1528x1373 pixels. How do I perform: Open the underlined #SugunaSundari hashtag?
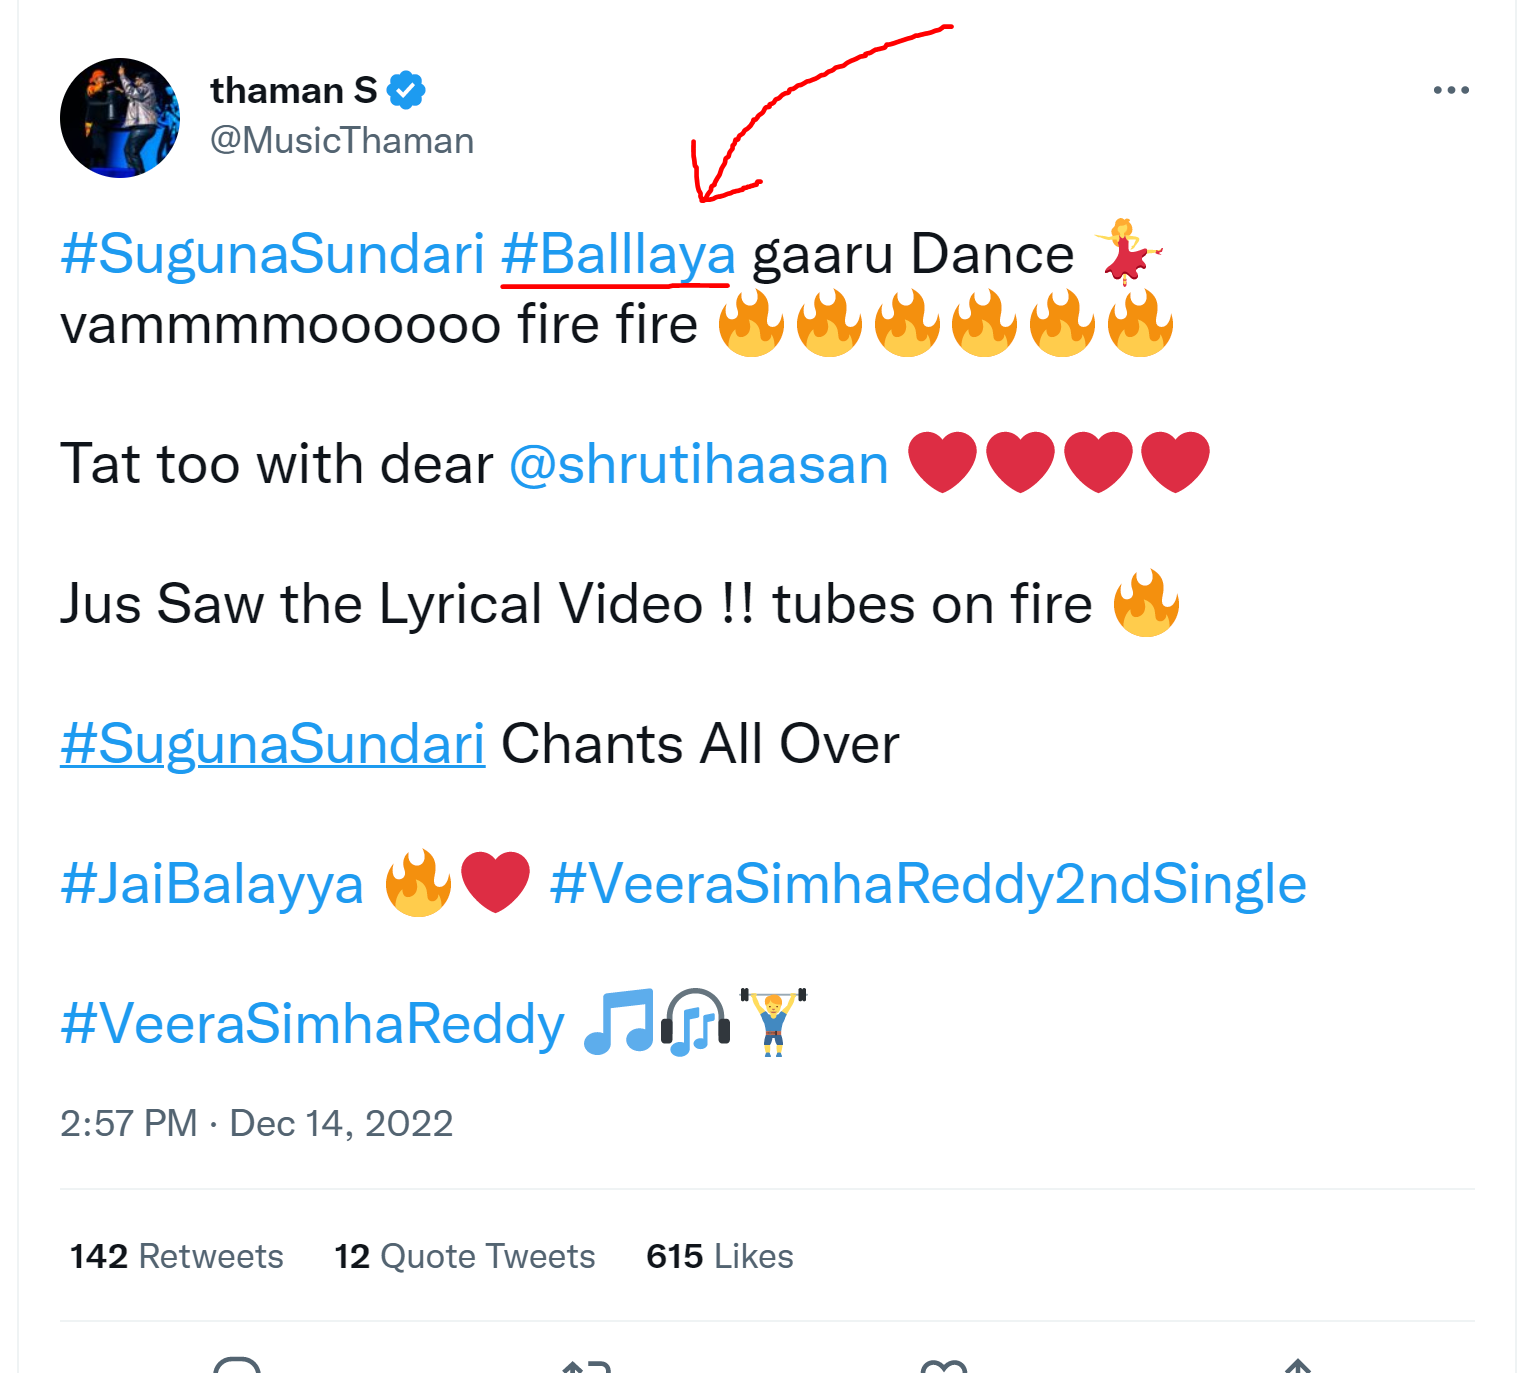273,744
